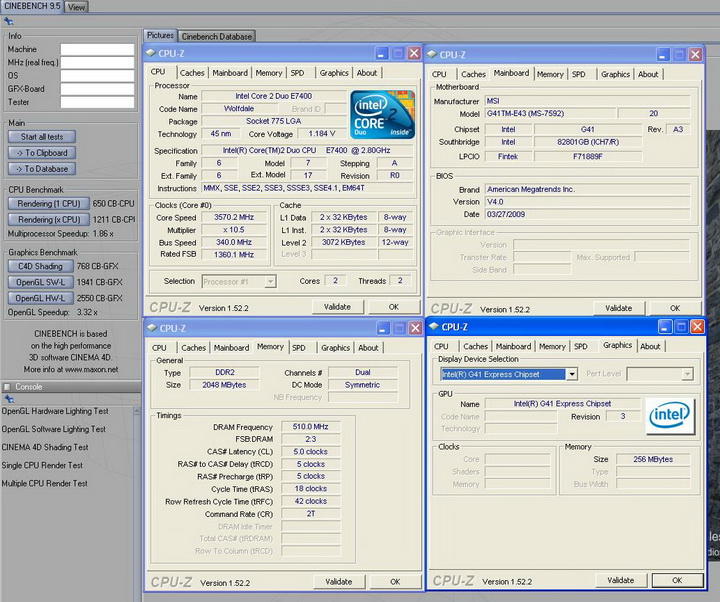Close the CPU-Z Graphics window

(696, 327)
